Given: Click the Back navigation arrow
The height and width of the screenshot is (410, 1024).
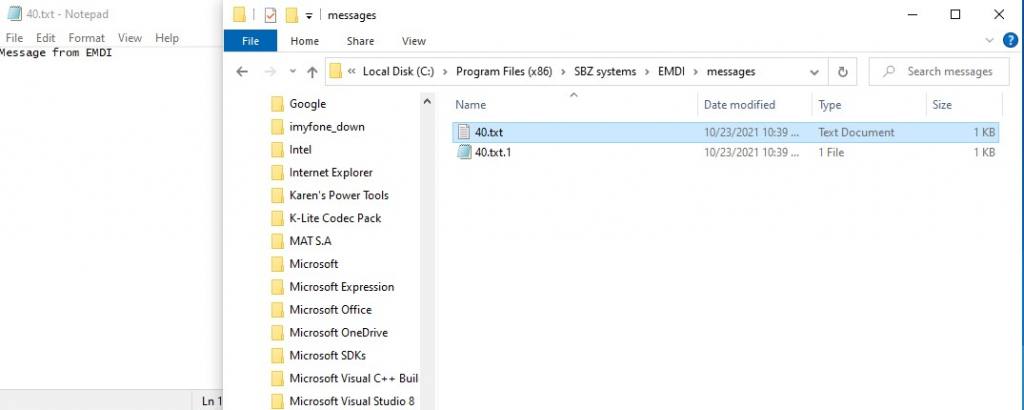Looking at the screenshot, I should click(x=242, y=72).
